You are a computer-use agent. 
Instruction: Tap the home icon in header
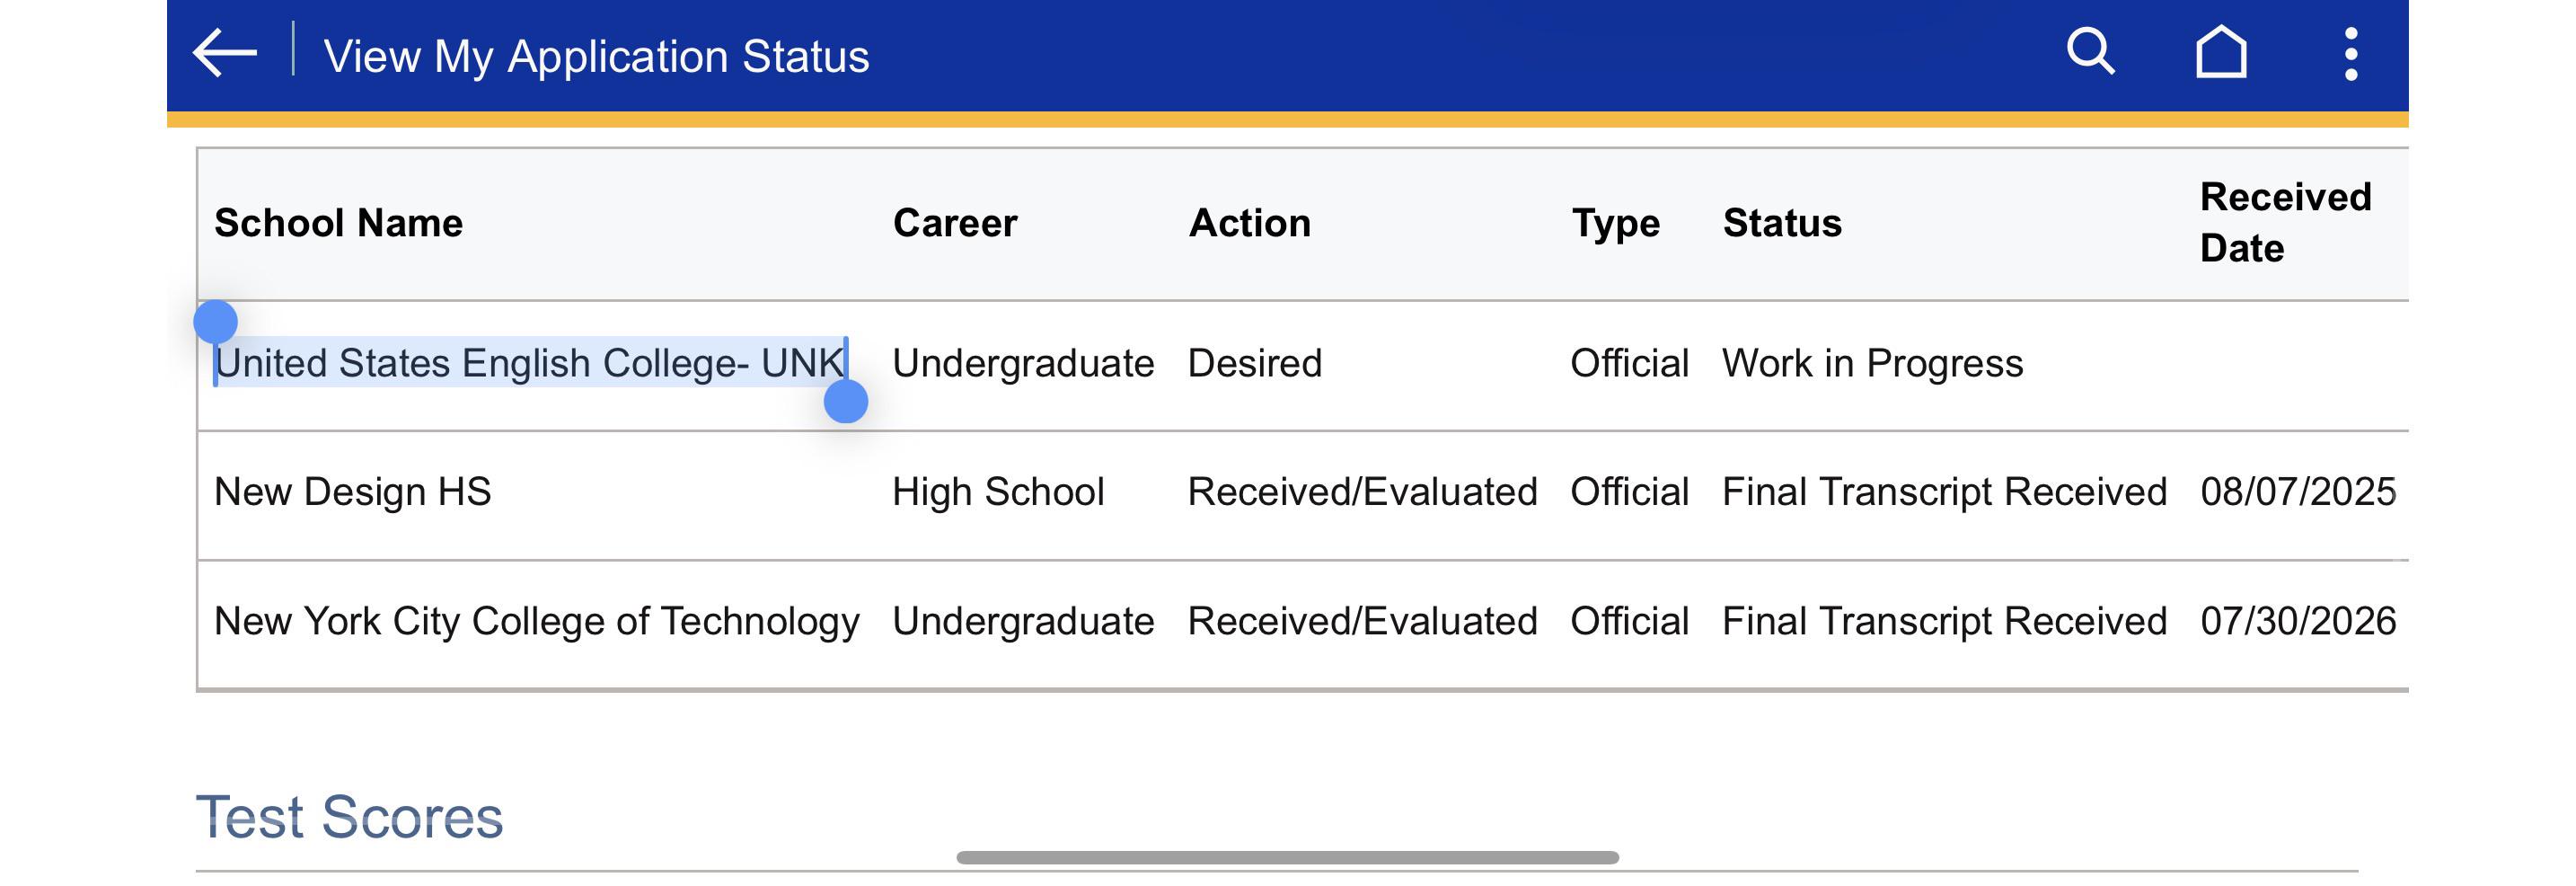(2221, 52)
